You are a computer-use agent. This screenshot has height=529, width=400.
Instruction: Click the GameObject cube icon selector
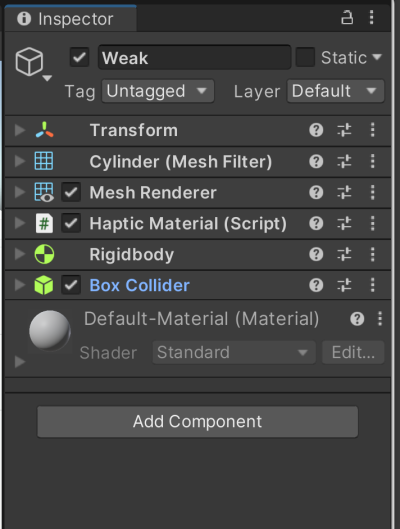pos(33,64)
